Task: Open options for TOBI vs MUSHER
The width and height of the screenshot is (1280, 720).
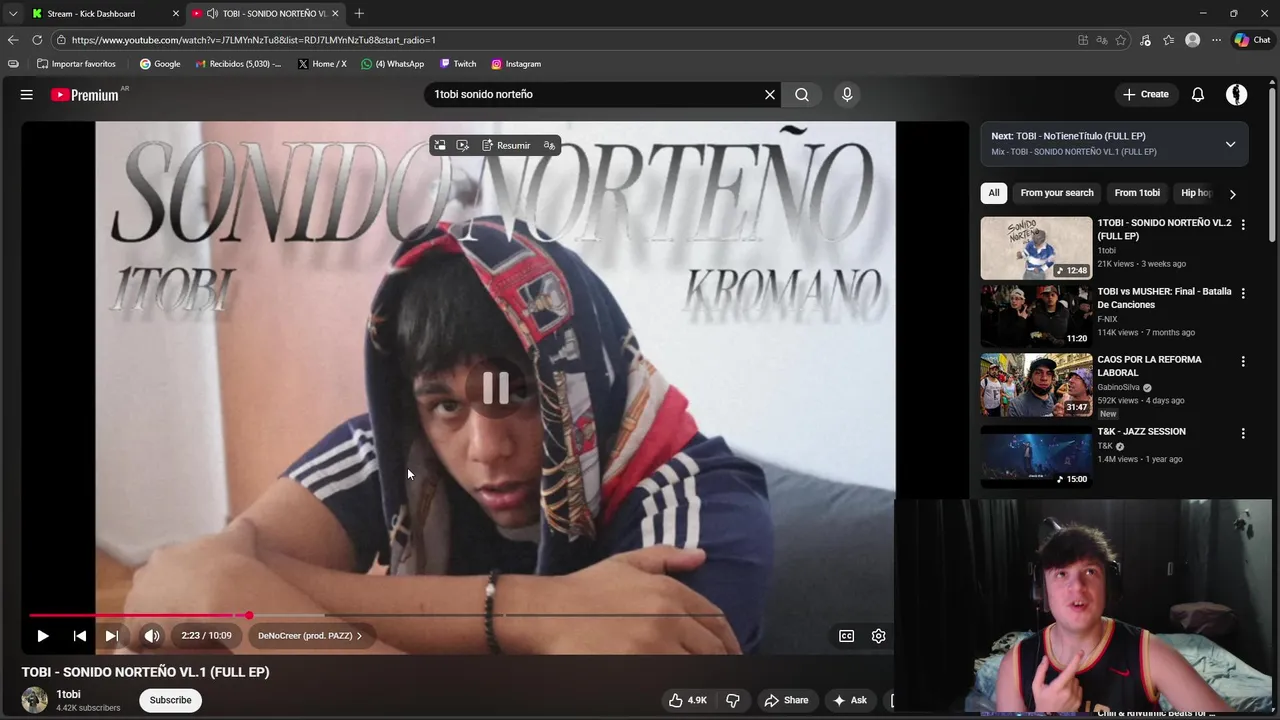Action: (x=1243, y=294)
